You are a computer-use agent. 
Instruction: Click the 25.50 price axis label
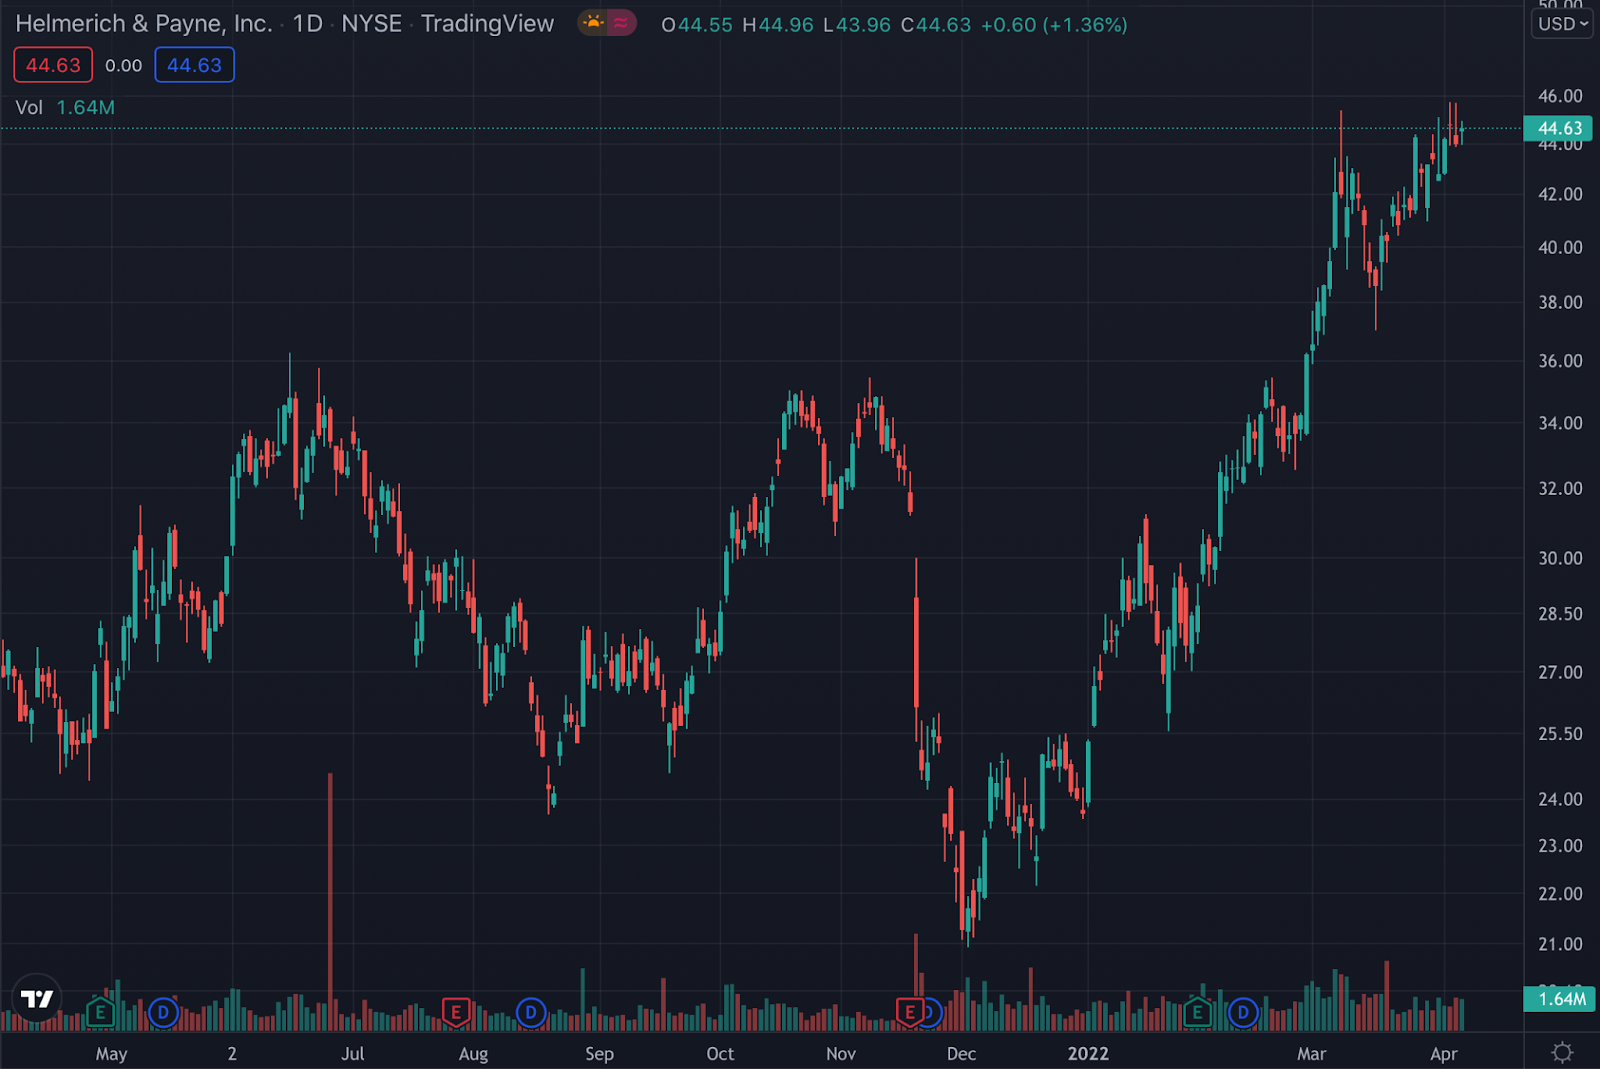tap(1560, 734)
